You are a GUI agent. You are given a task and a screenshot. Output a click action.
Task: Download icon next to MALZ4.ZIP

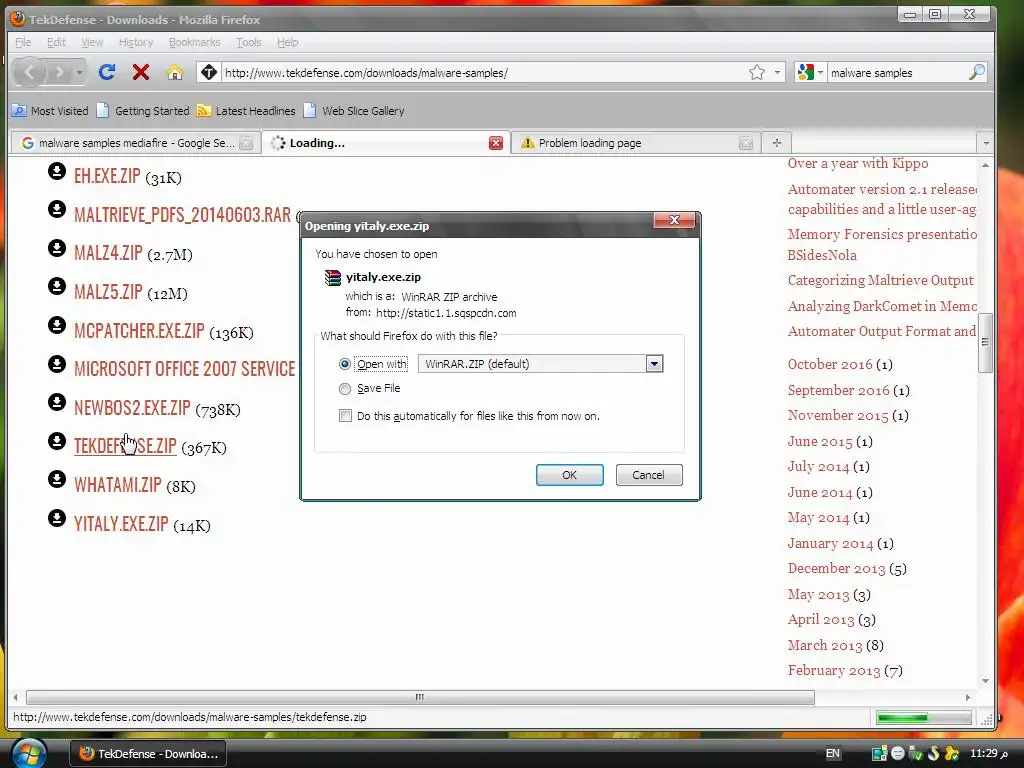[x=57, y=248]
